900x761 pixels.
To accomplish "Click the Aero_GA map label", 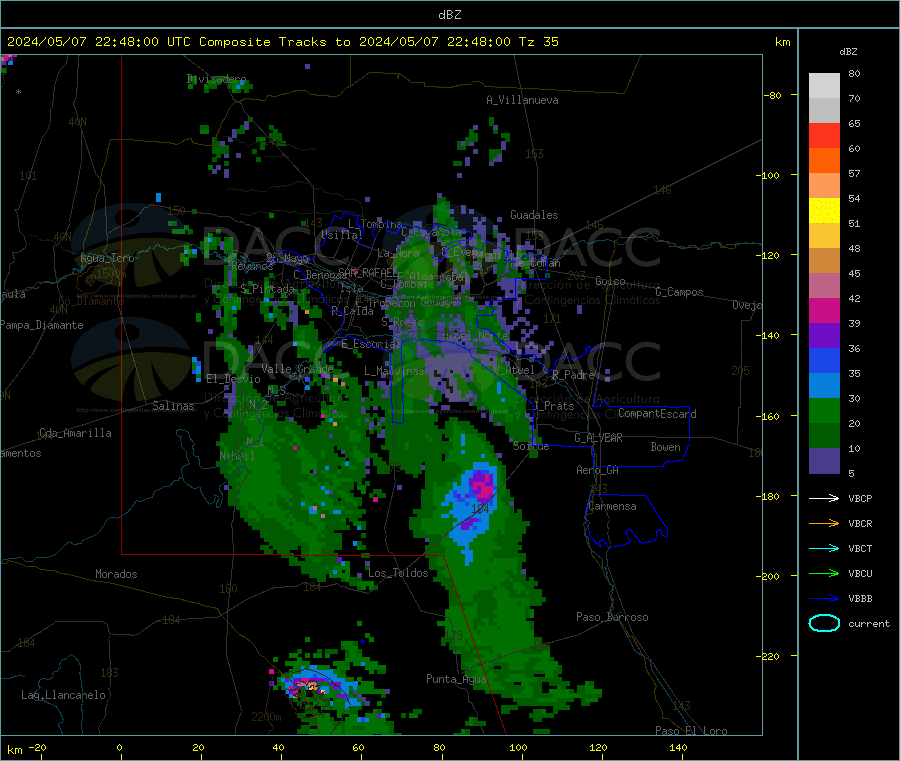I will coord(598,470).
